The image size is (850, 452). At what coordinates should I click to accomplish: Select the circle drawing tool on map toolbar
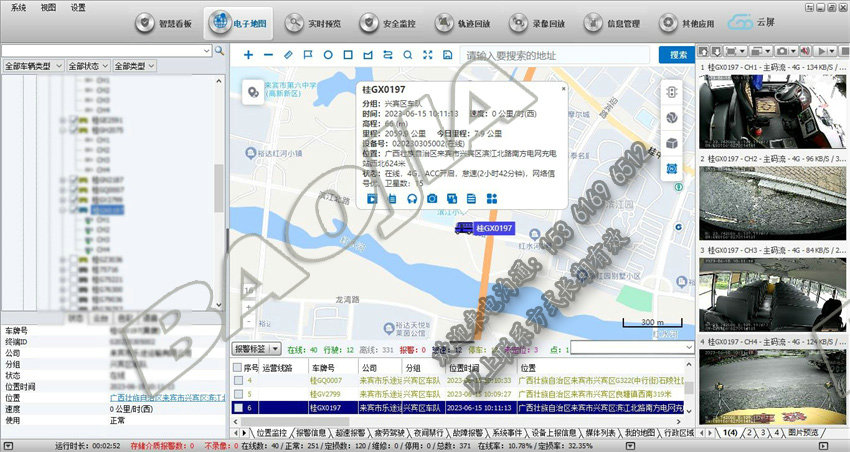pos(328,55)
